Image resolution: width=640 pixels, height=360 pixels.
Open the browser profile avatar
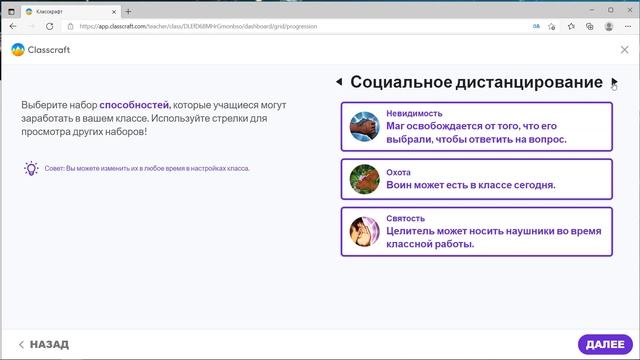[609, 26]
